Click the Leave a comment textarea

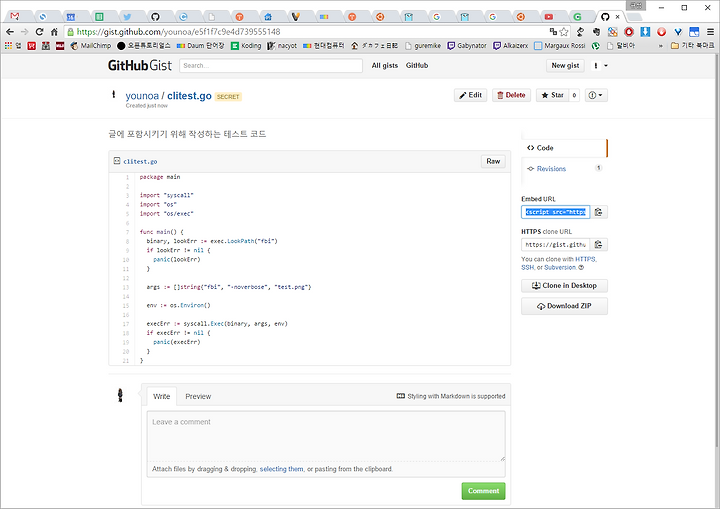[326, 436]
